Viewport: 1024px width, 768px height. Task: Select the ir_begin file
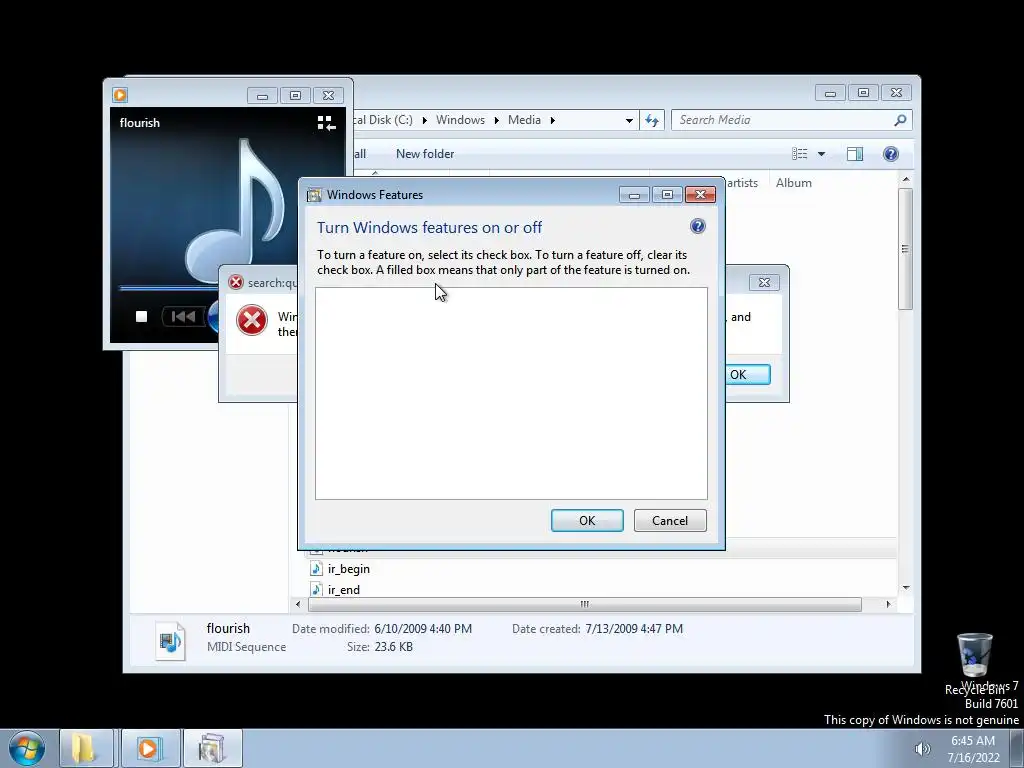click(x=349, y=569)
